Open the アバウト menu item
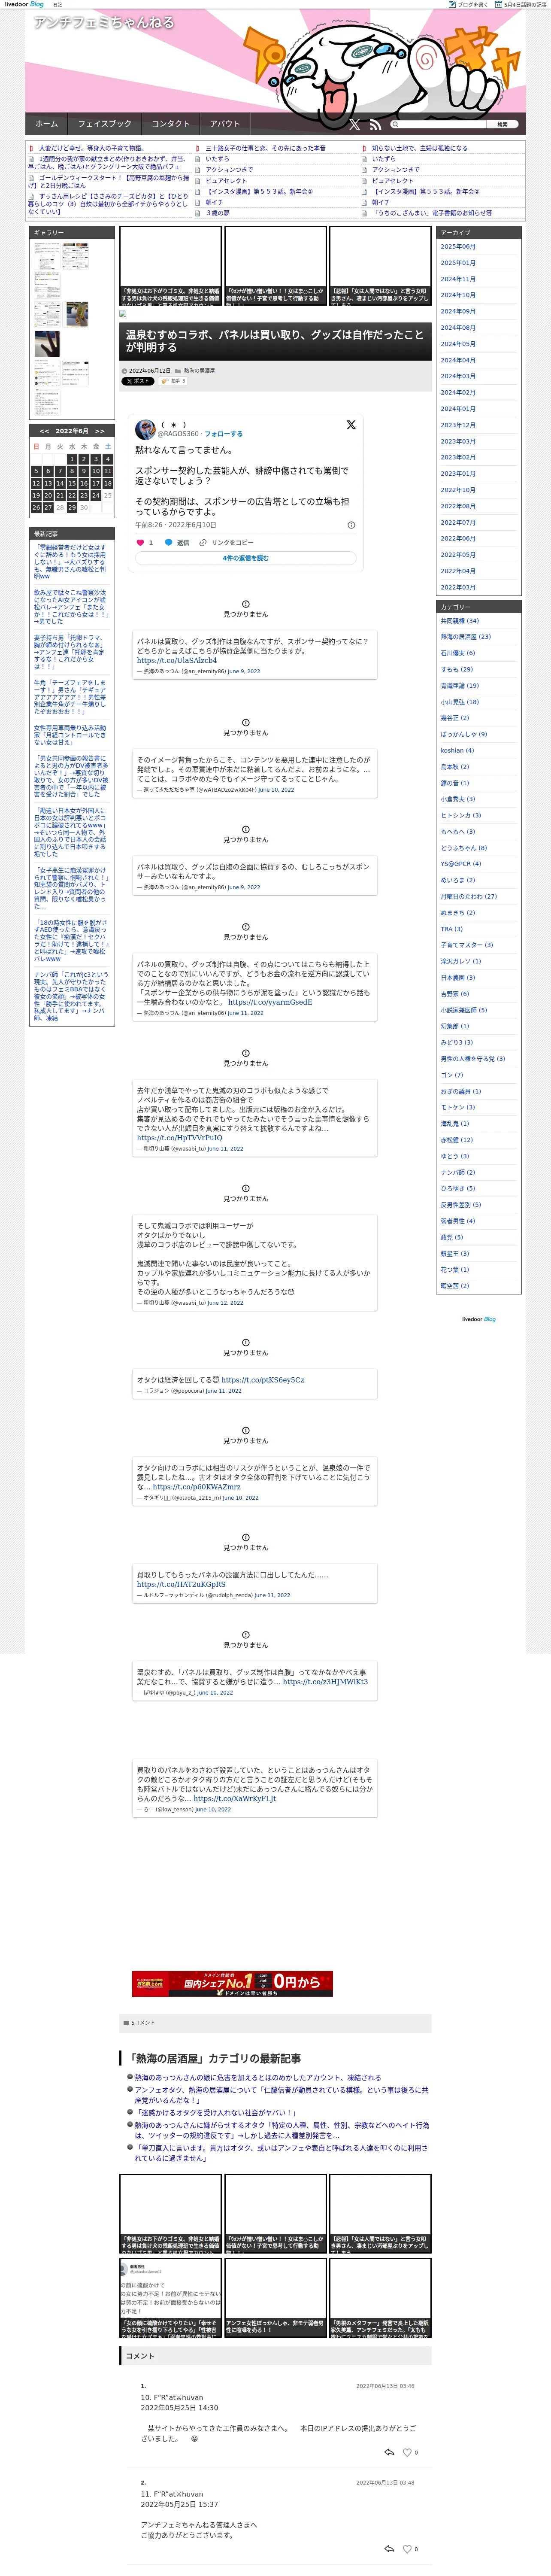Viewport: 551px width, 2576px height. click(x=225, y=124)
